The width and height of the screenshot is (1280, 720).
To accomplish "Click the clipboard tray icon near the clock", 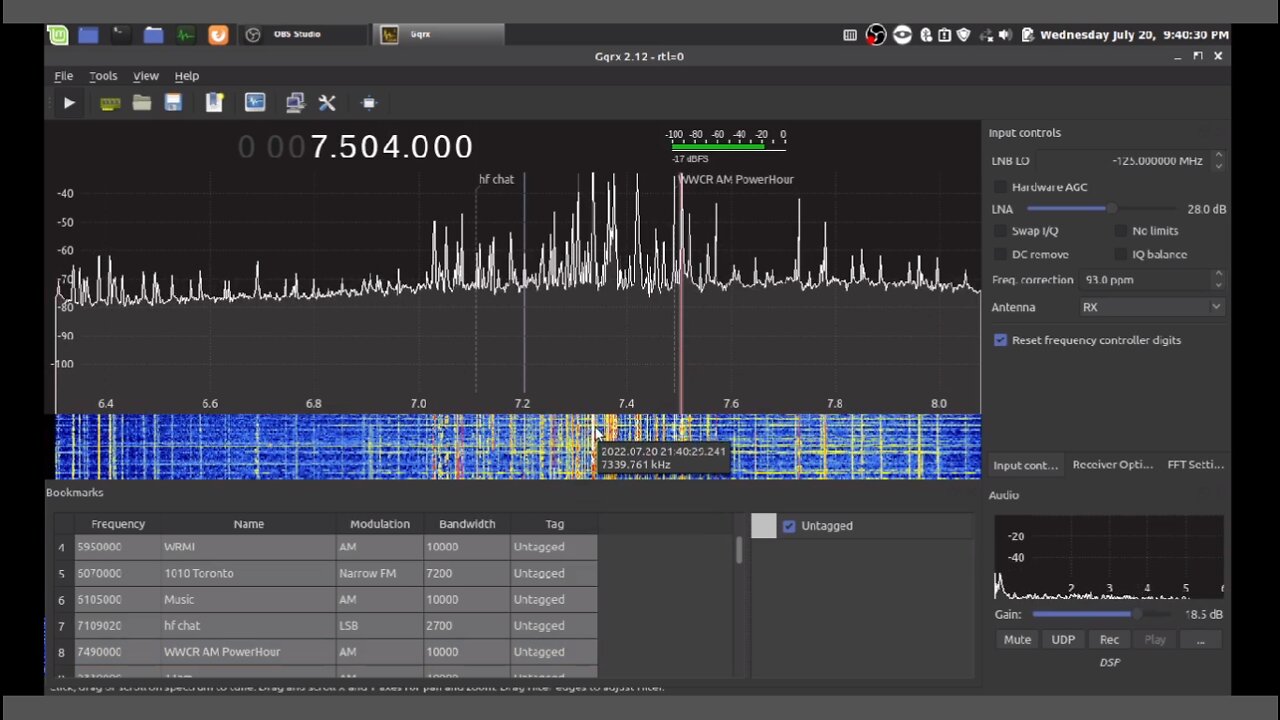I will pyautogui.click(x=1027, y=35).
